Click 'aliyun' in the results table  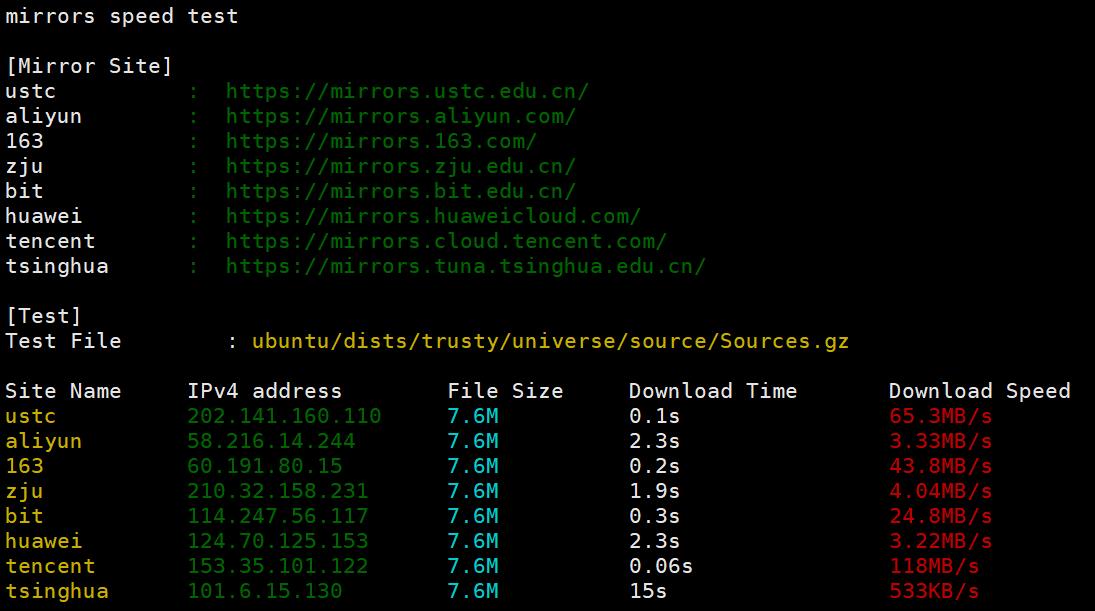point(44,441)
